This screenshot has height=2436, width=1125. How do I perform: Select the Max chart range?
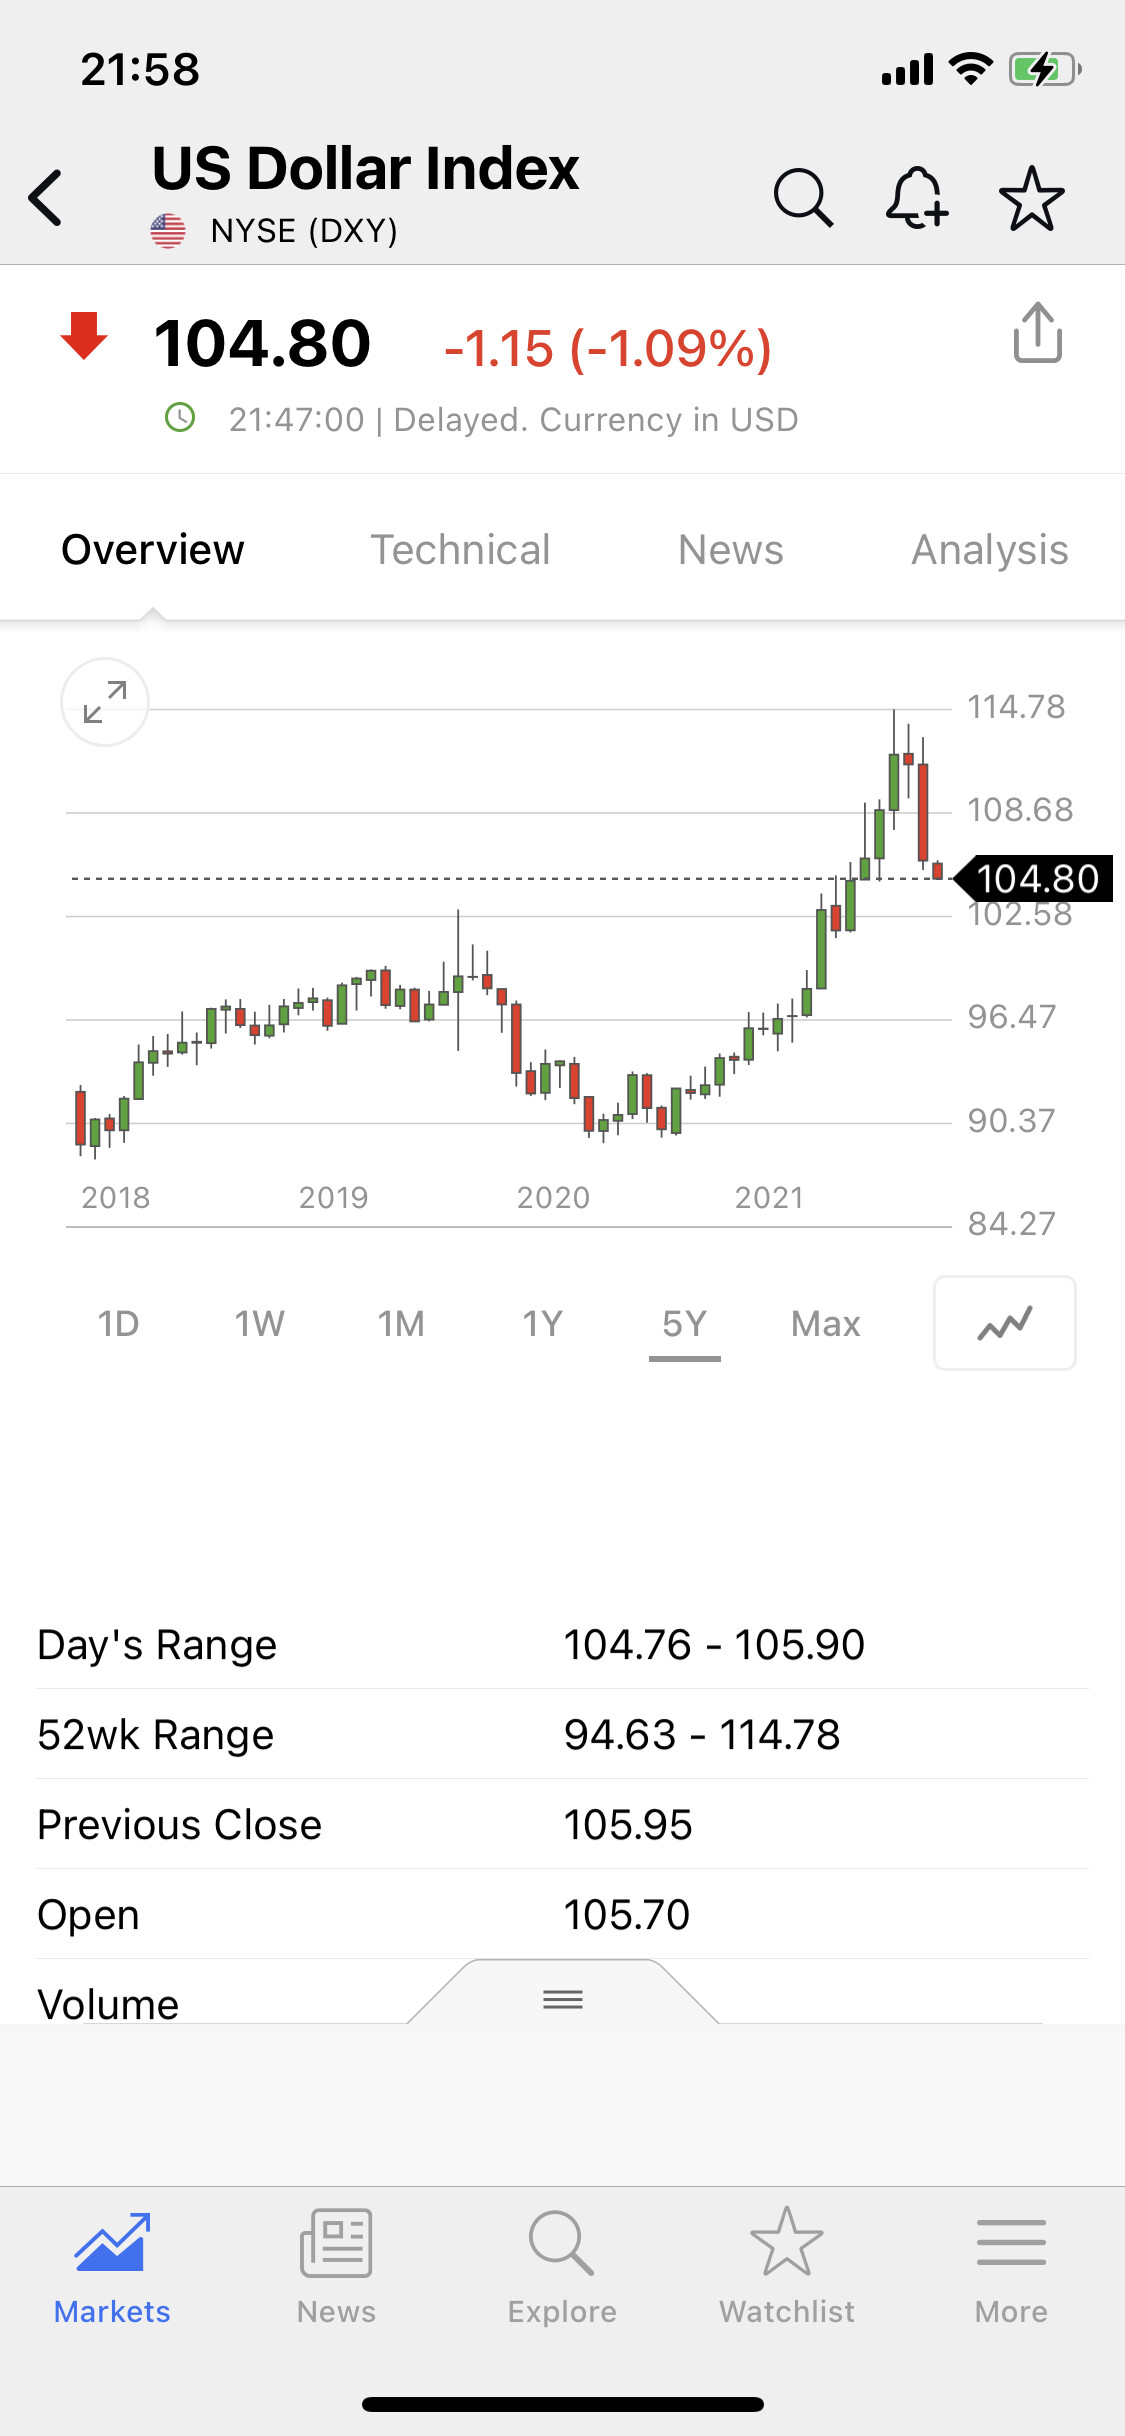click(825, 1324)
